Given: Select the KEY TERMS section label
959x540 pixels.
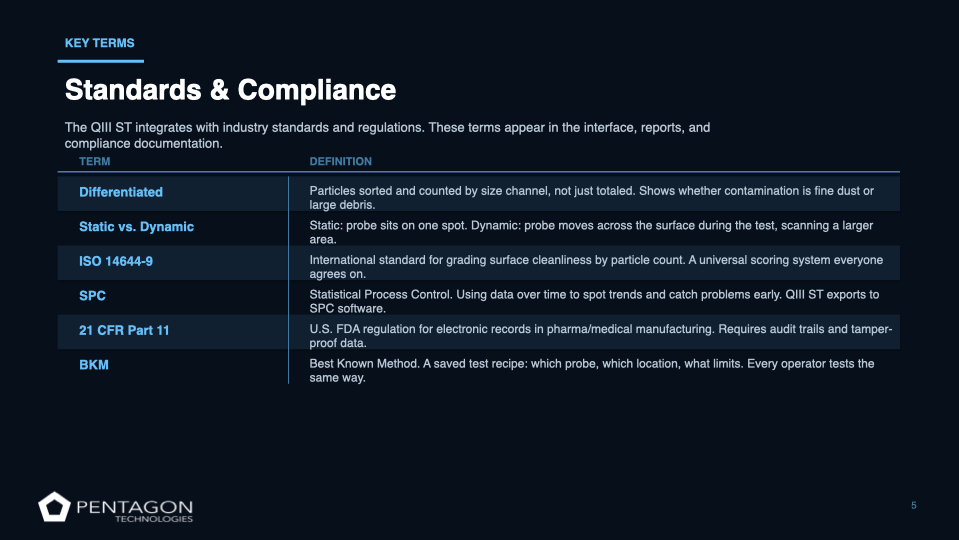Looking at the screenshot, I should [x=99, y=43].
